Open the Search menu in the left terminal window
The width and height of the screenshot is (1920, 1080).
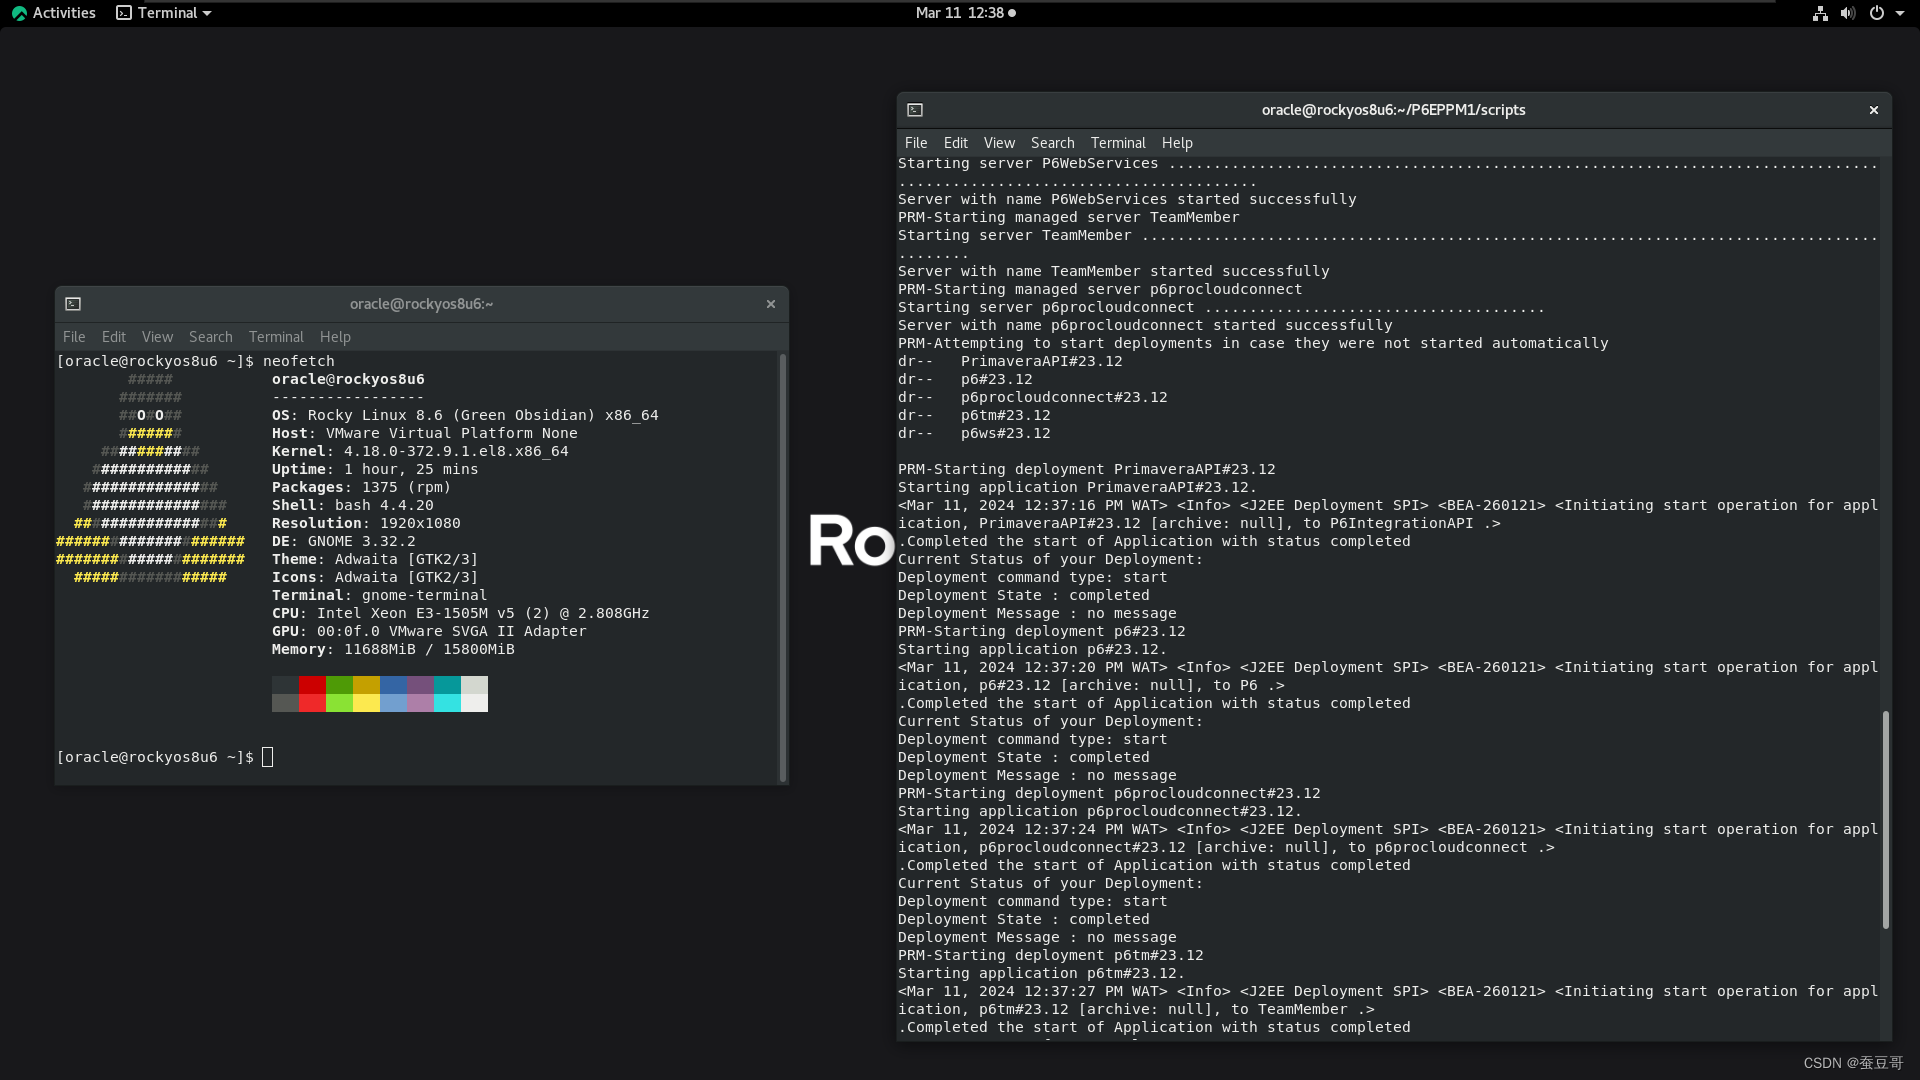coord(210,337)
